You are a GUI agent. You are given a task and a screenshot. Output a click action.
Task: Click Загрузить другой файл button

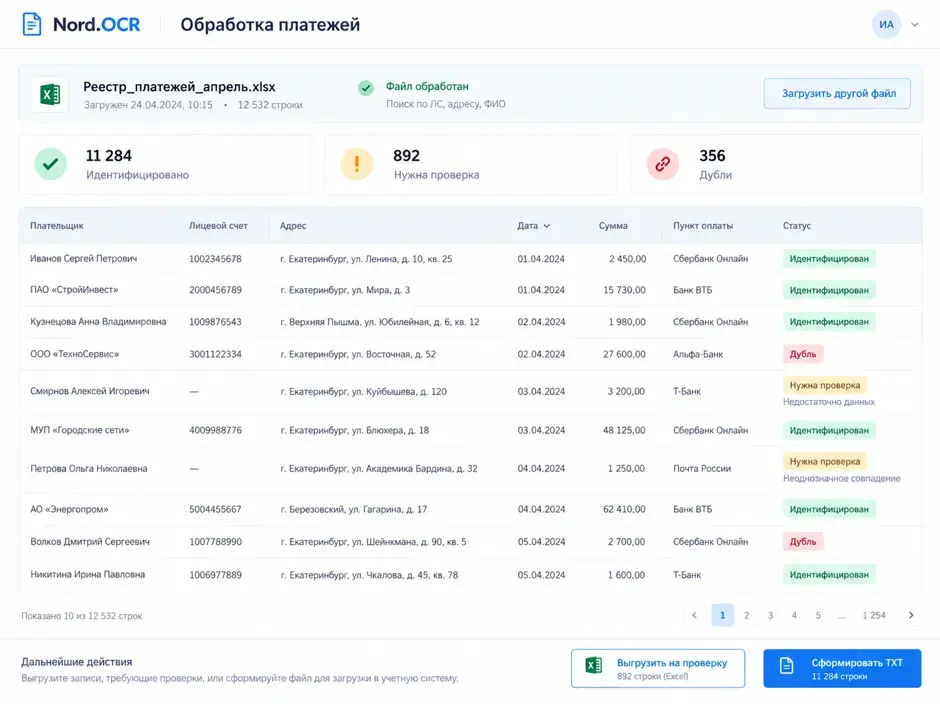click(837, 94)
